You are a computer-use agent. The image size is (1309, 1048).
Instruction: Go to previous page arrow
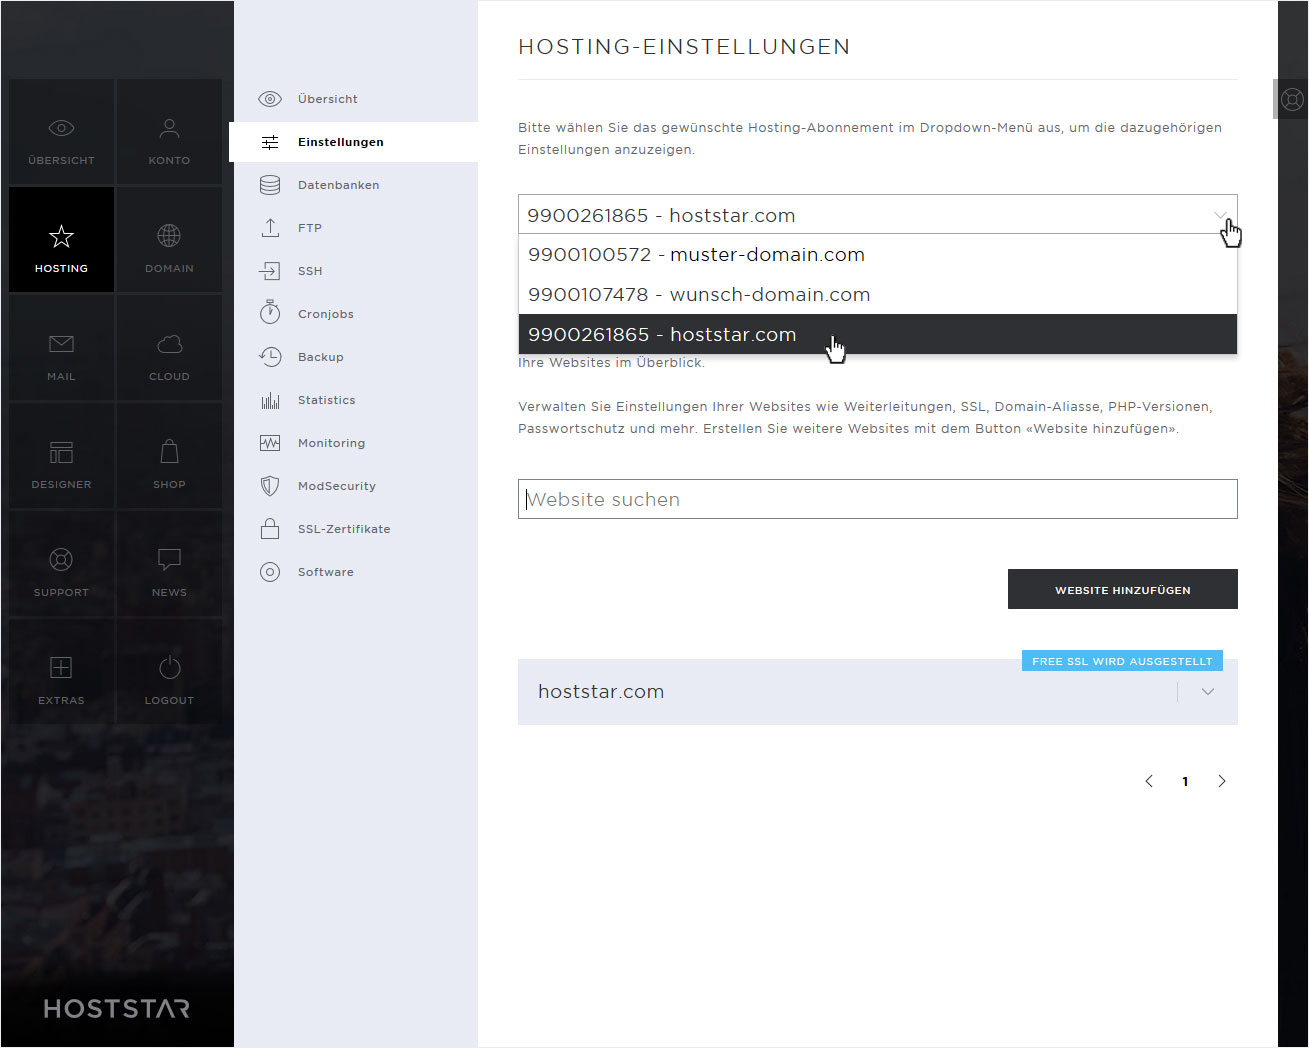pyautogui.click(x=1149, y=781)
